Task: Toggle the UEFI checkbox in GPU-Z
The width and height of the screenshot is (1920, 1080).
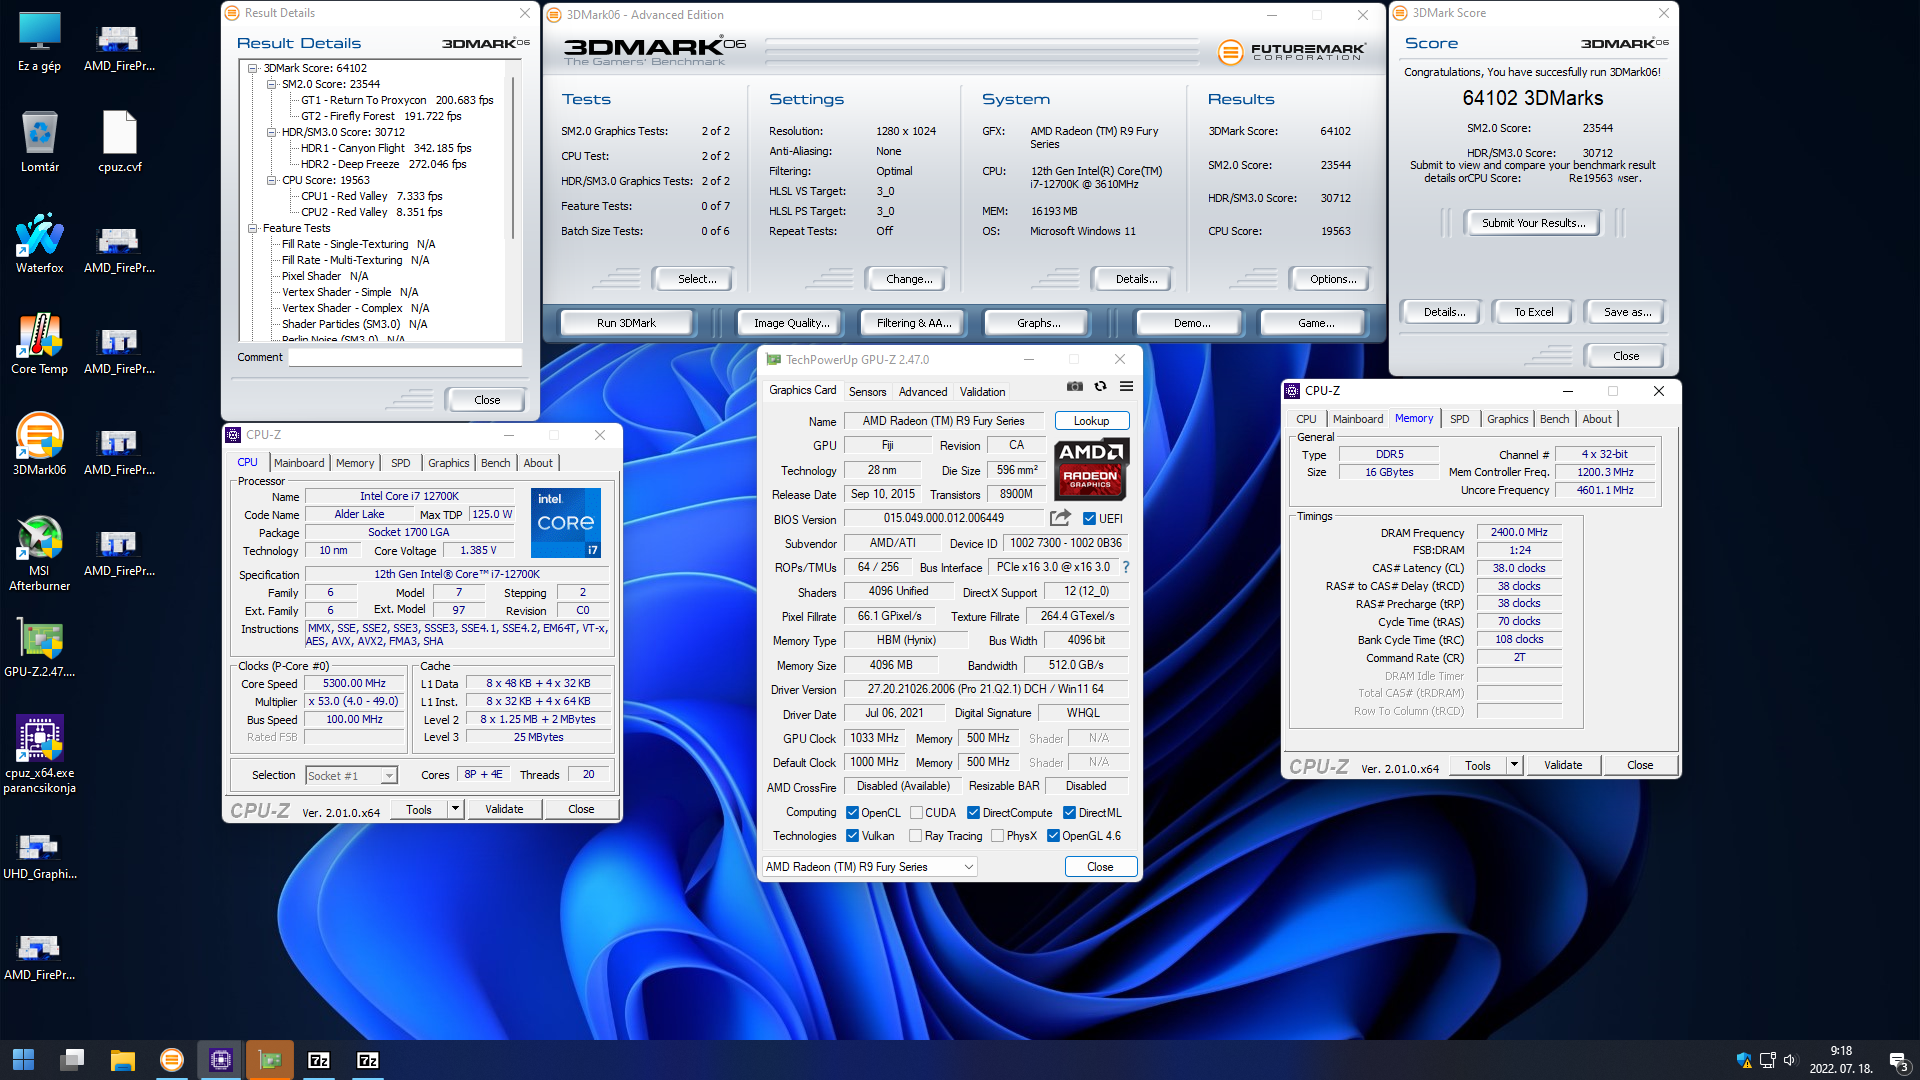Action: tap(1089, 518)
